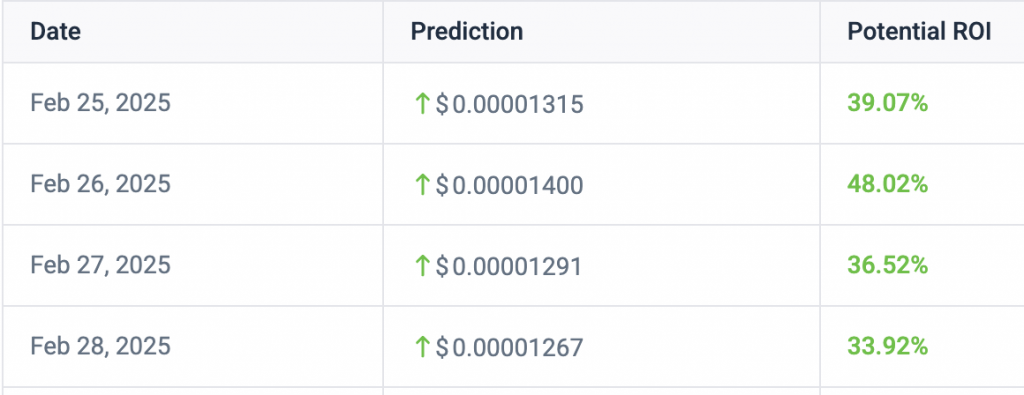Screen dimensions: 1024x395
Task: Click the green up arrow for Feb 25
Action: [422, 104]
